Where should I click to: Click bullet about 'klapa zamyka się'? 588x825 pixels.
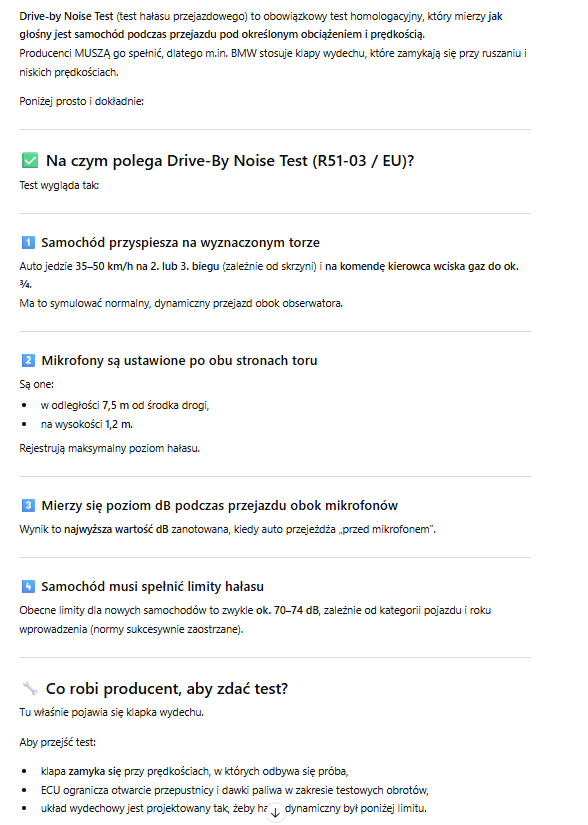(x=194, y=771)
